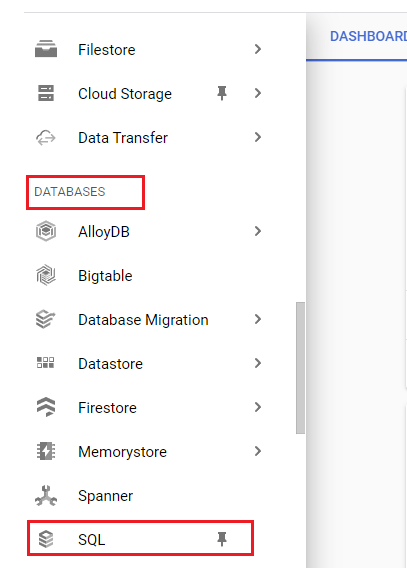Image resolution: width=407 pixels, height=574 pixels.
Task: Click the navigation menu scrollbar thumb
Action: [300, 368]
